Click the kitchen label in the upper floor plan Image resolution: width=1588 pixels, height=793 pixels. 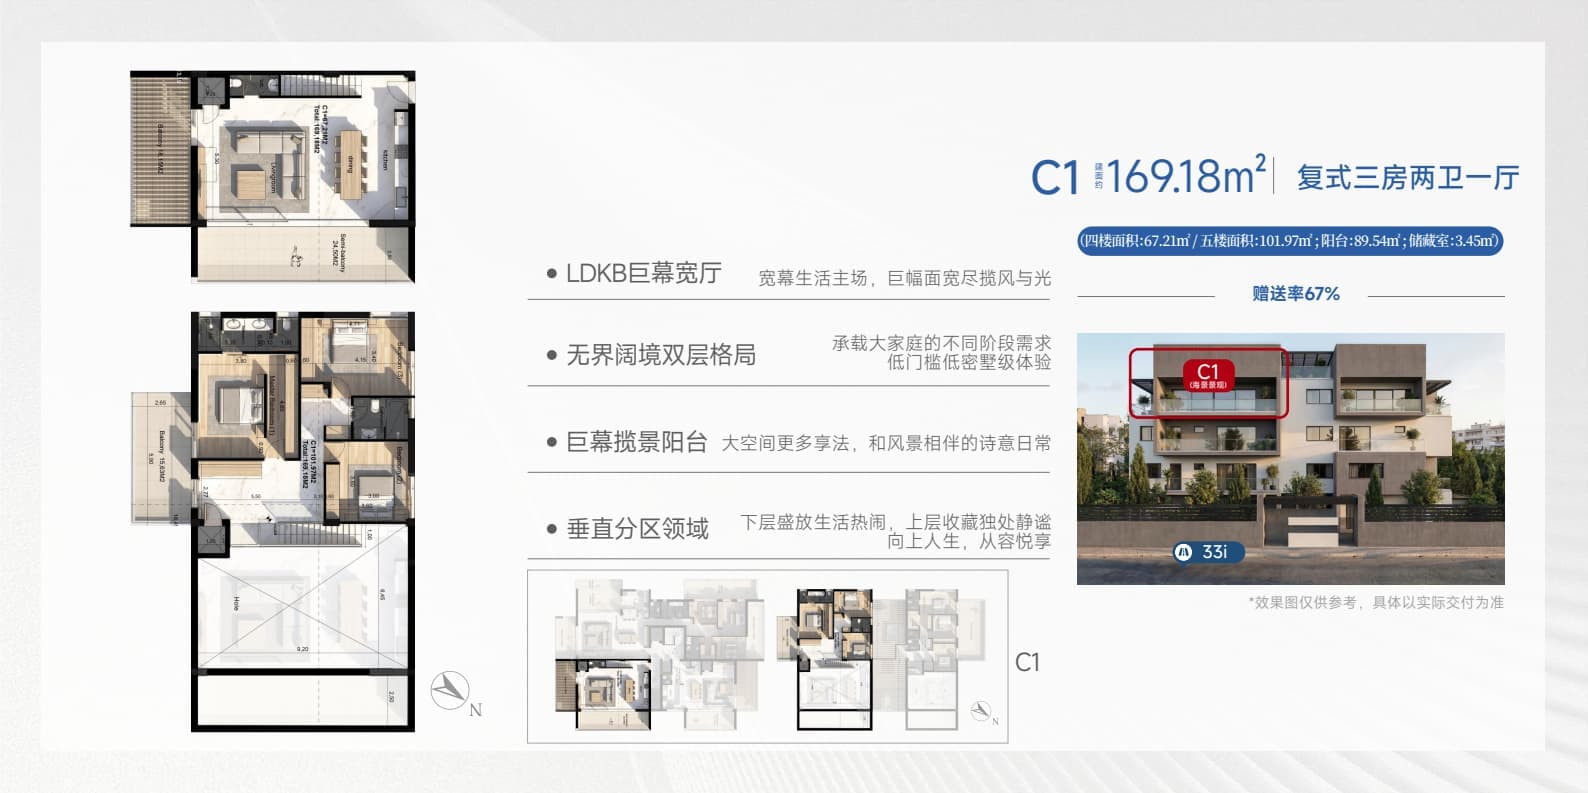pos(385,159)
